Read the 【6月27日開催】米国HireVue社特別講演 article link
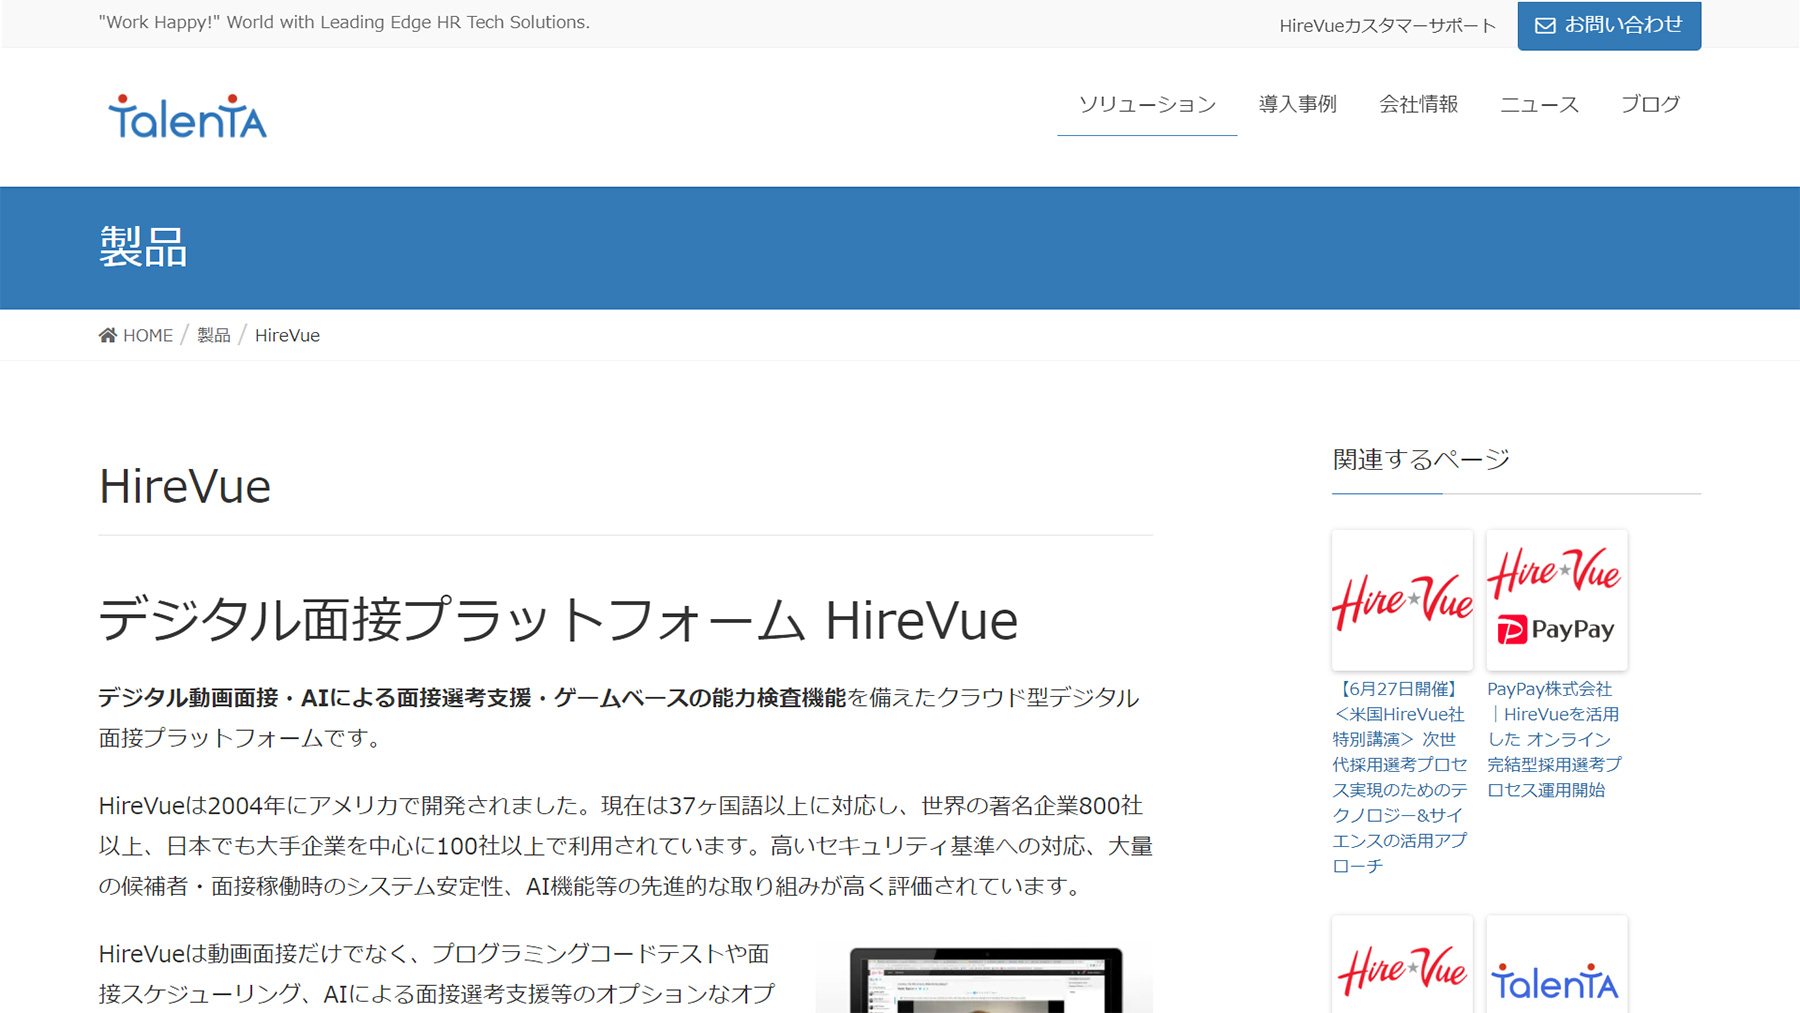The height and width of the screenshot is (1013, 1800). click(1400, 777)
